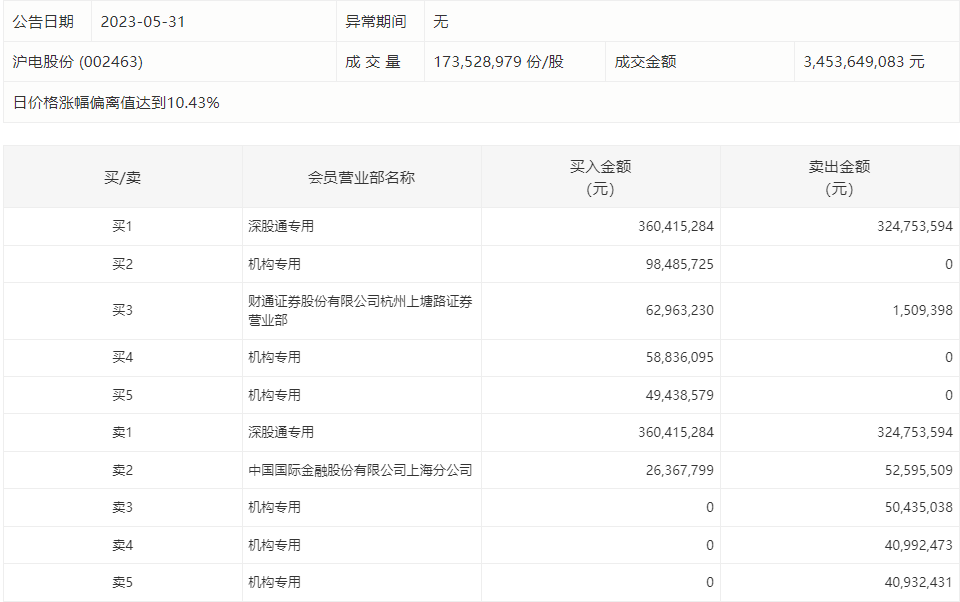Select sell amount 50,435,038
Image resolution: width=960 pixels, height=602 pixels.
[x=918, y=508]
